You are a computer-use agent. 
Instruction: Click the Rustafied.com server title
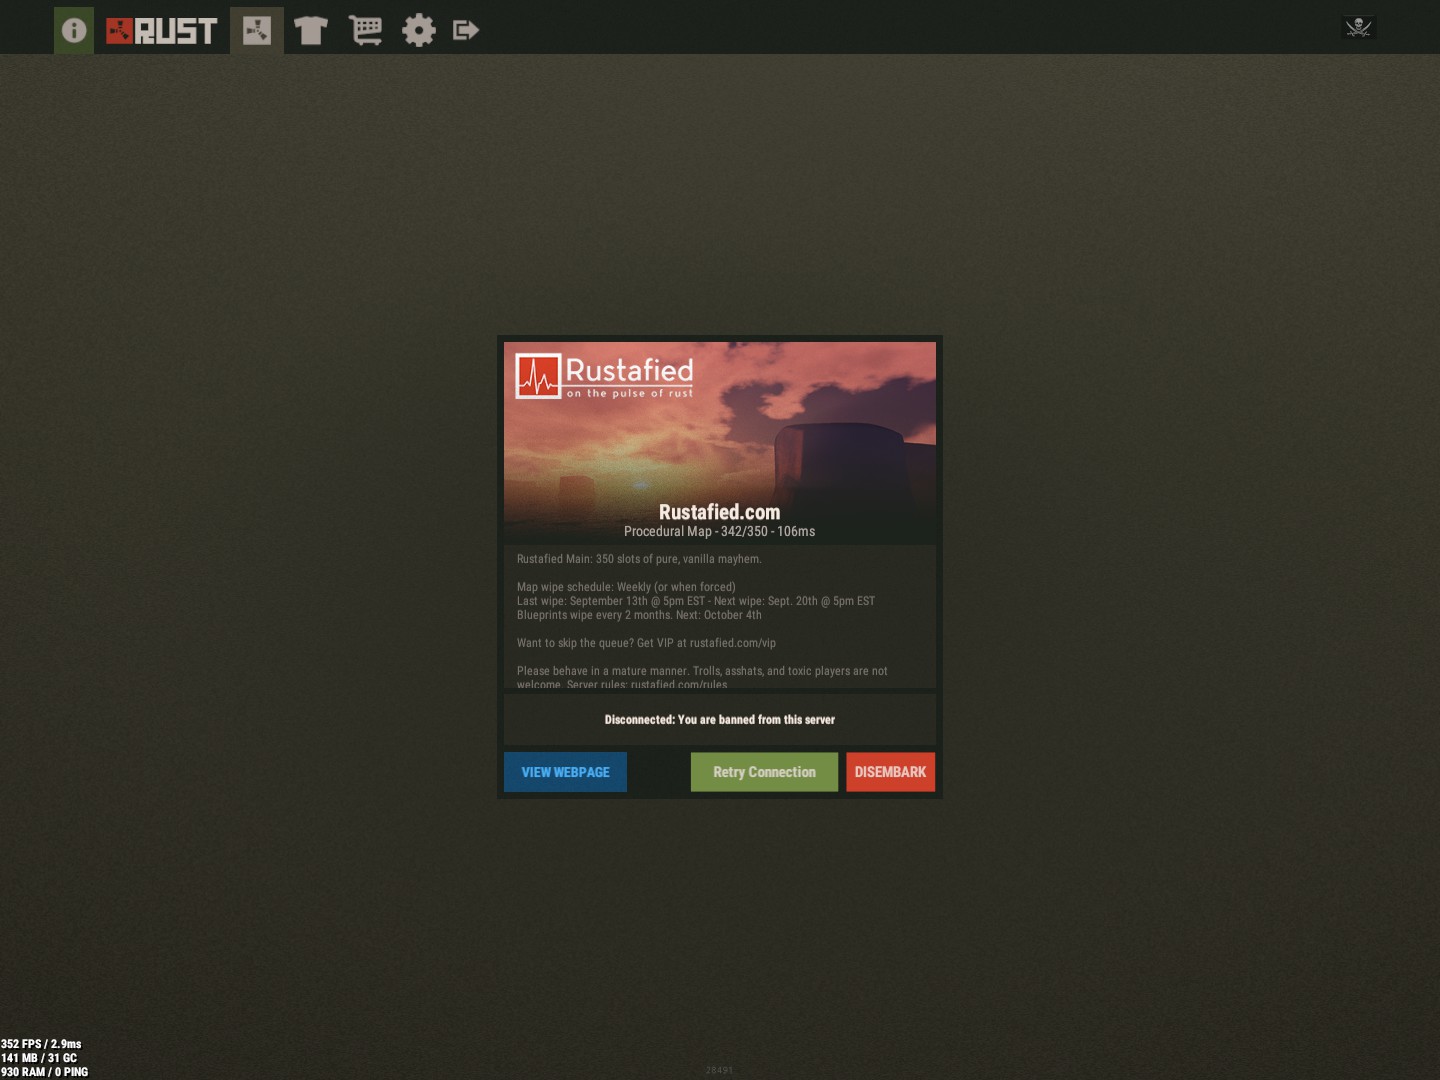click(x=720, y=512)
